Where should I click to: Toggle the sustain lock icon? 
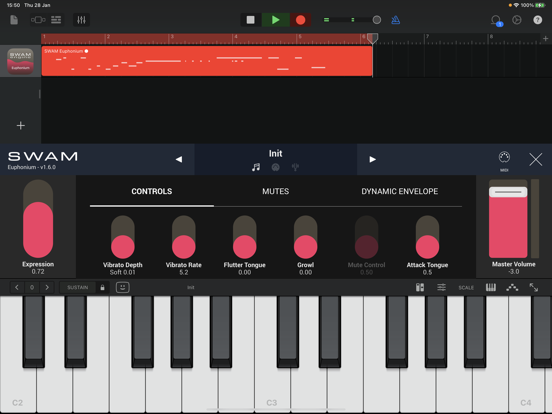coord(102,288)
